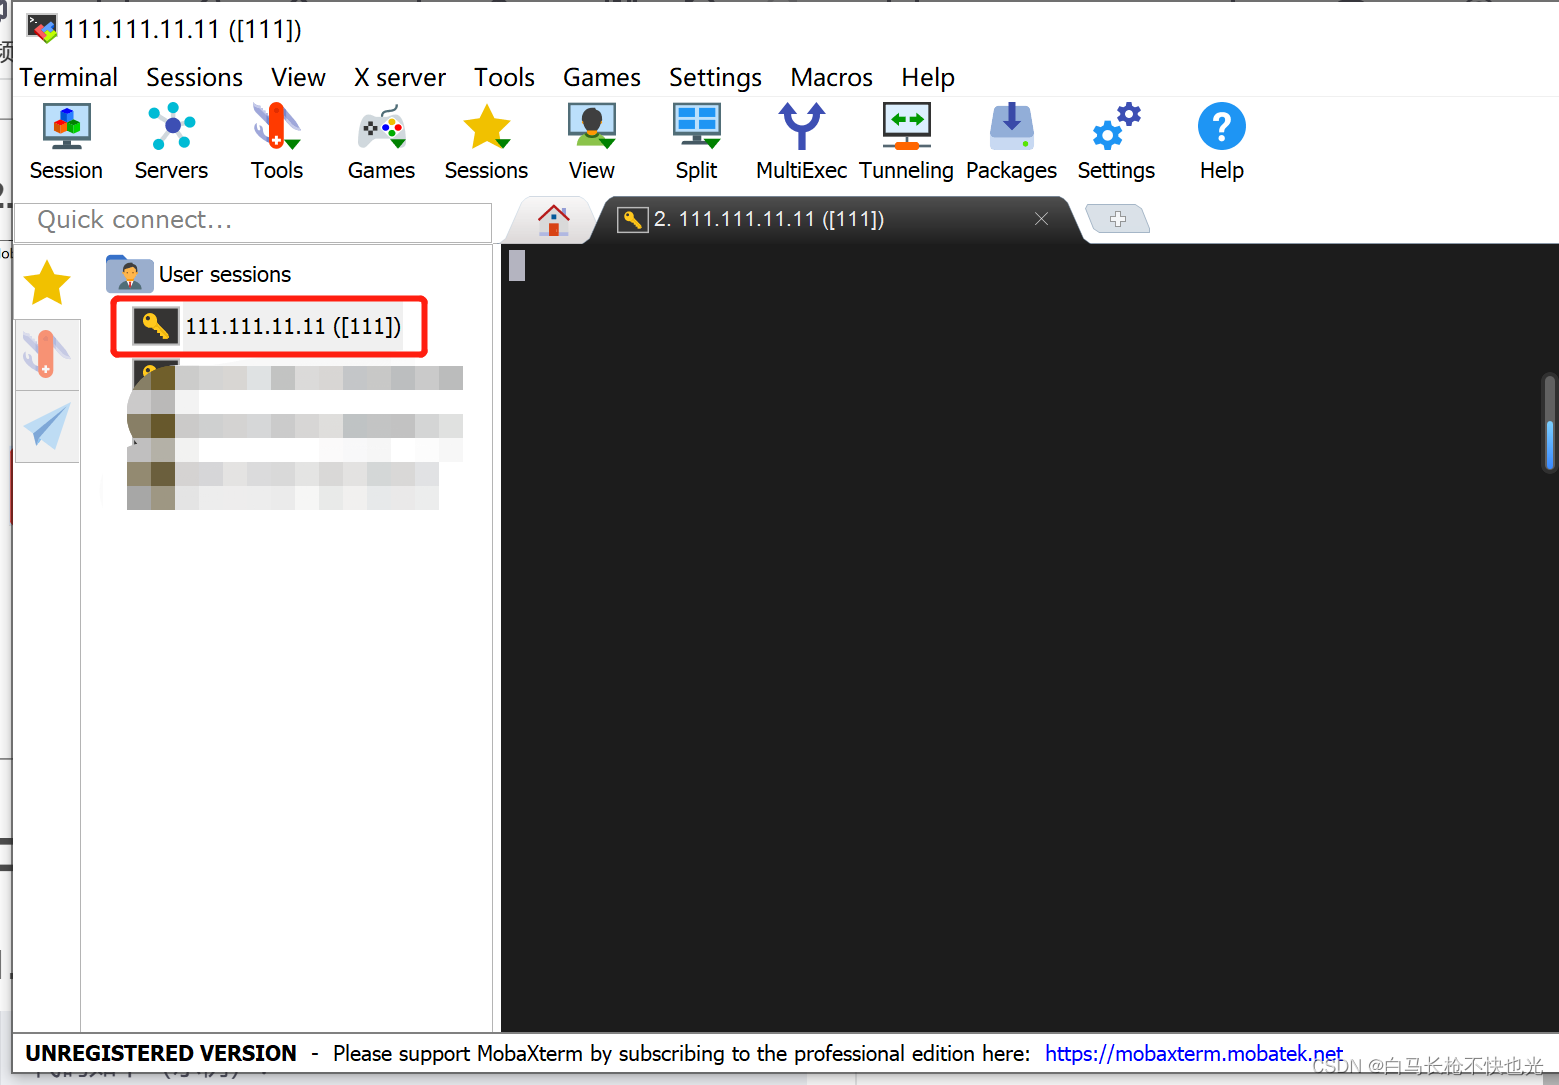Open the Games gamepad toolbar icon
The height and width of the screenshot is (1085, 1559).
point(381,142)
